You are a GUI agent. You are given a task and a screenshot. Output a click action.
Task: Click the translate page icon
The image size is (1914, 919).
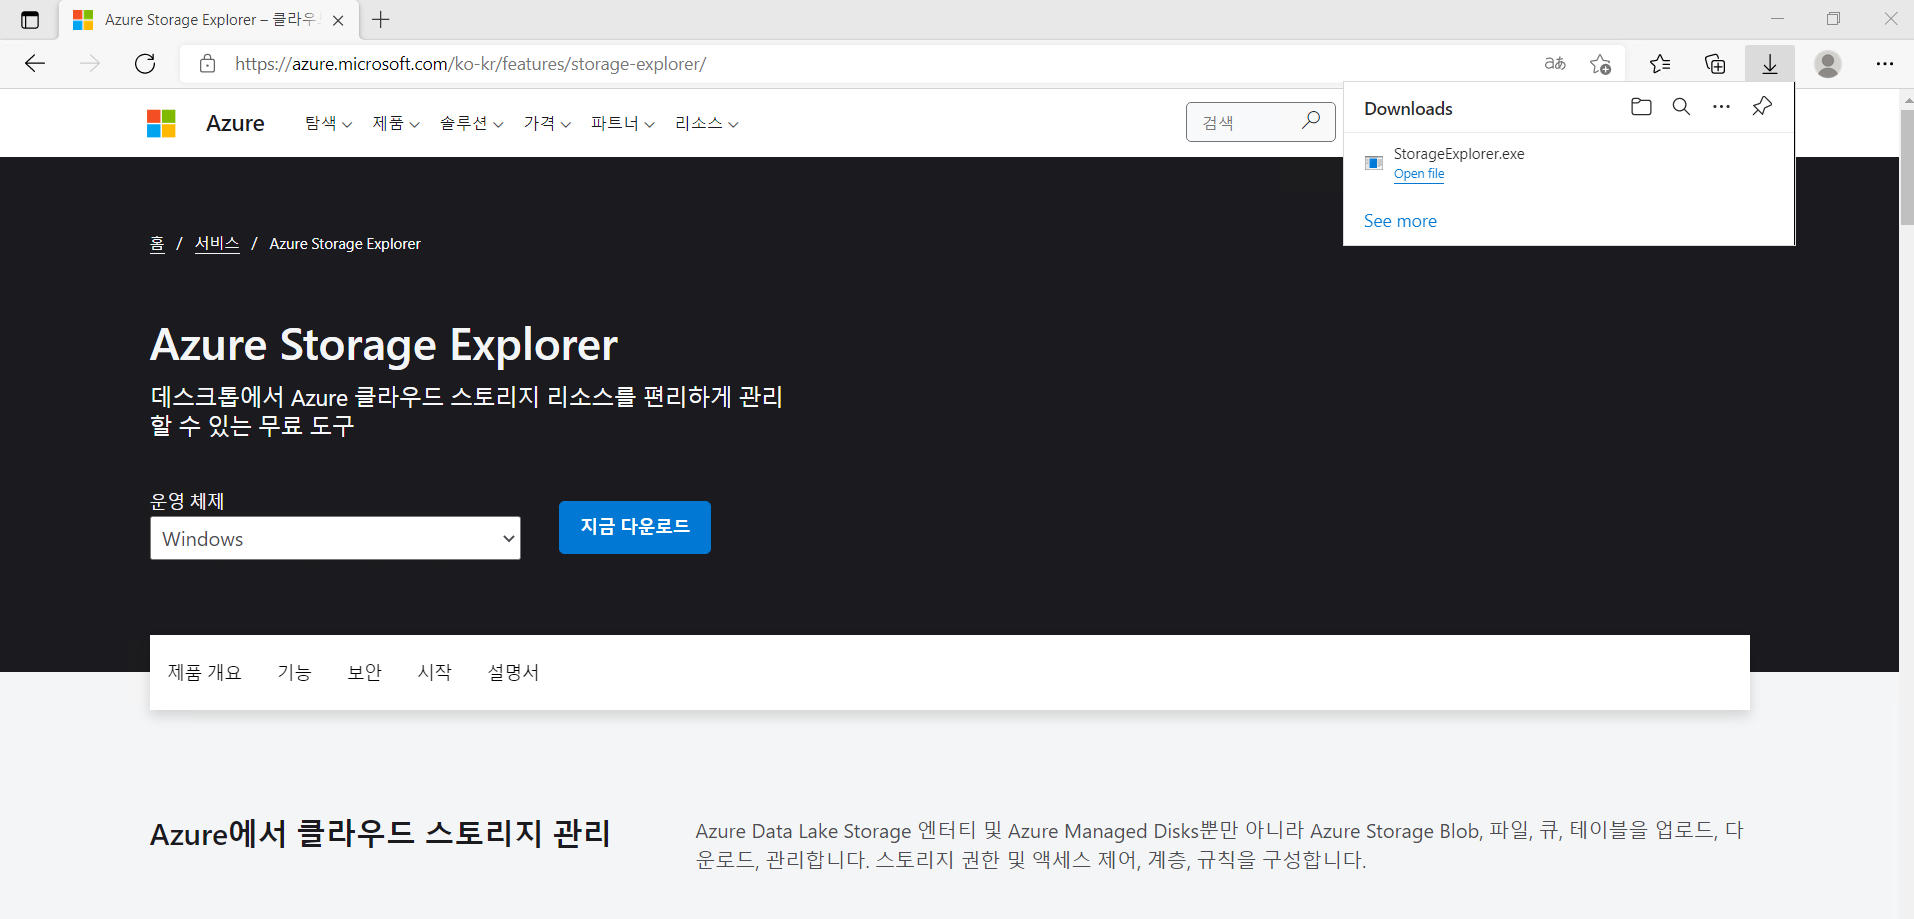1555,64
